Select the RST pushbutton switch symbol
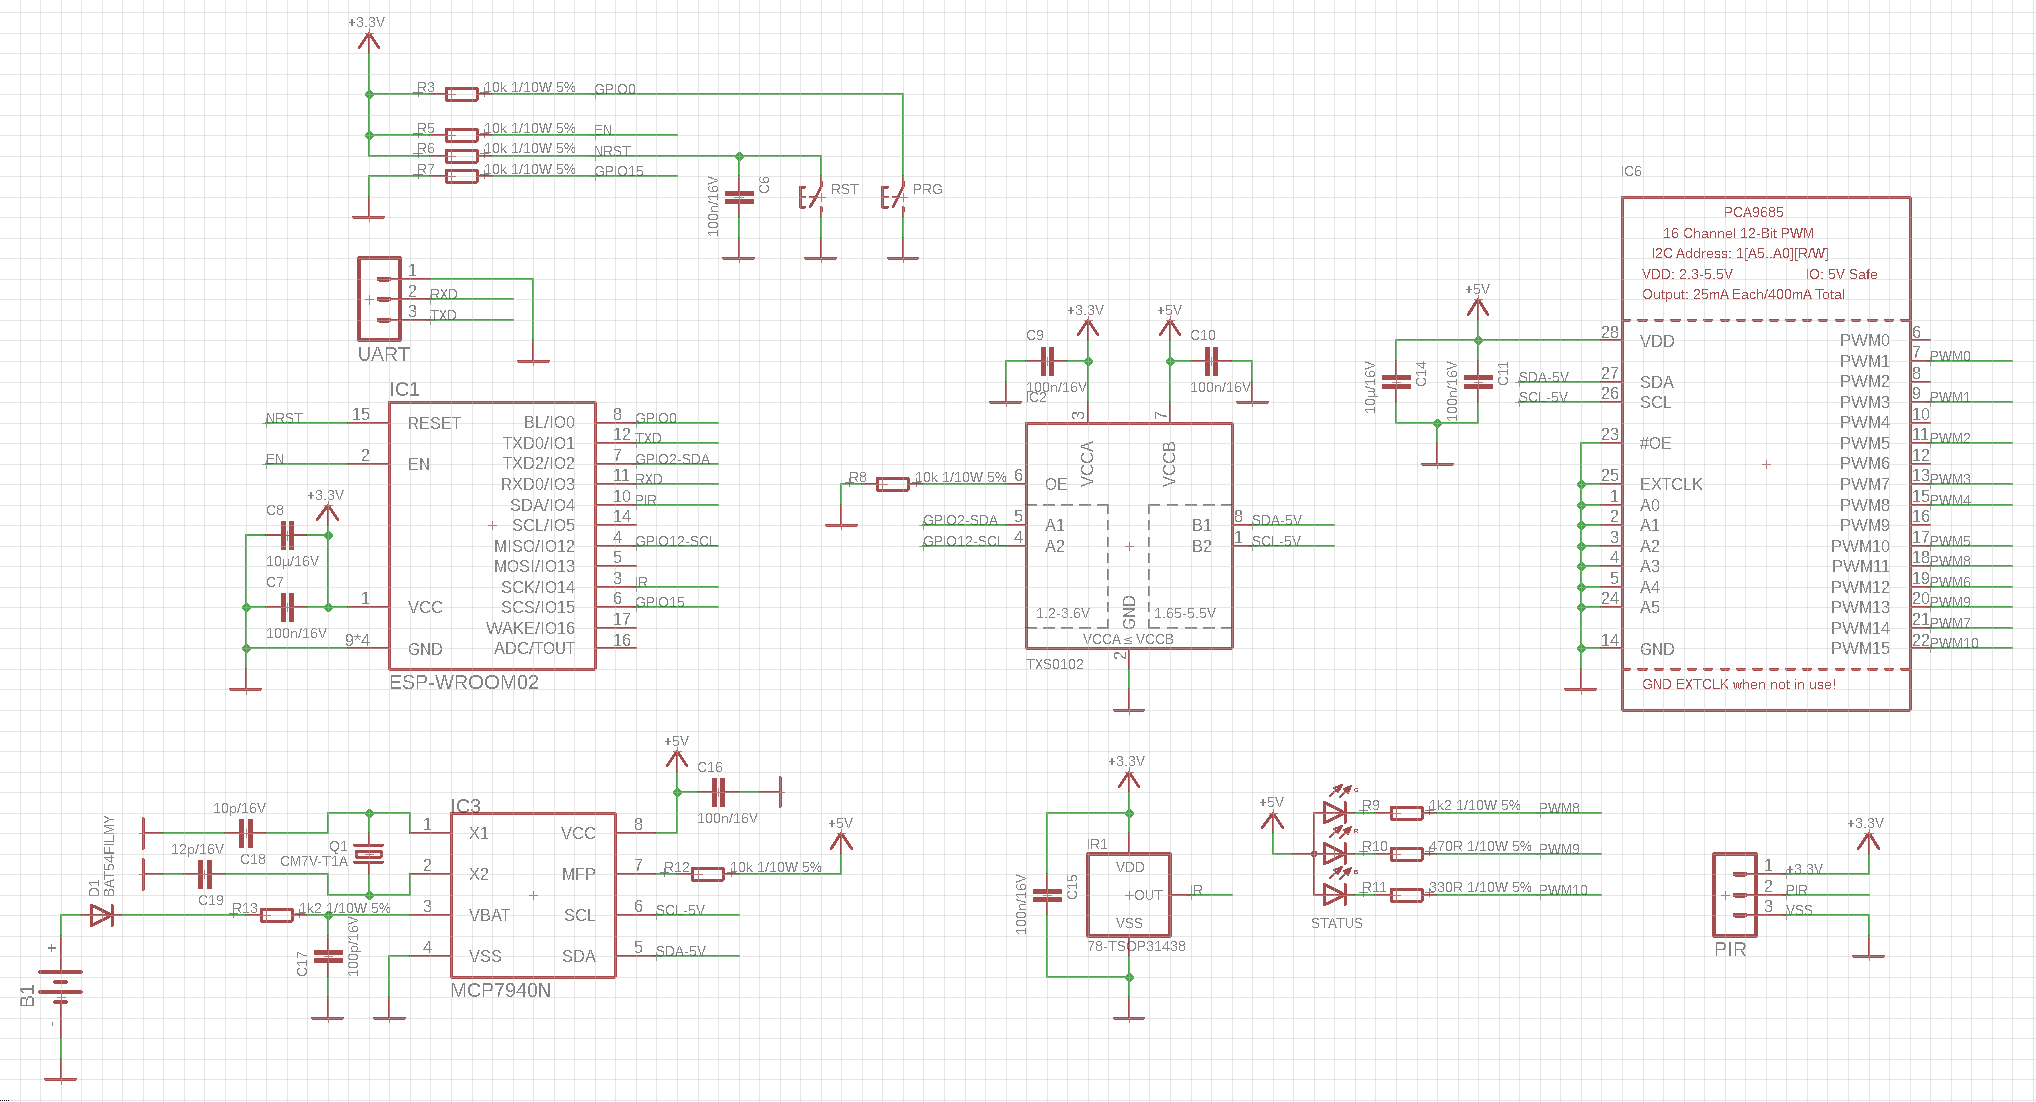 coord(813,197)
